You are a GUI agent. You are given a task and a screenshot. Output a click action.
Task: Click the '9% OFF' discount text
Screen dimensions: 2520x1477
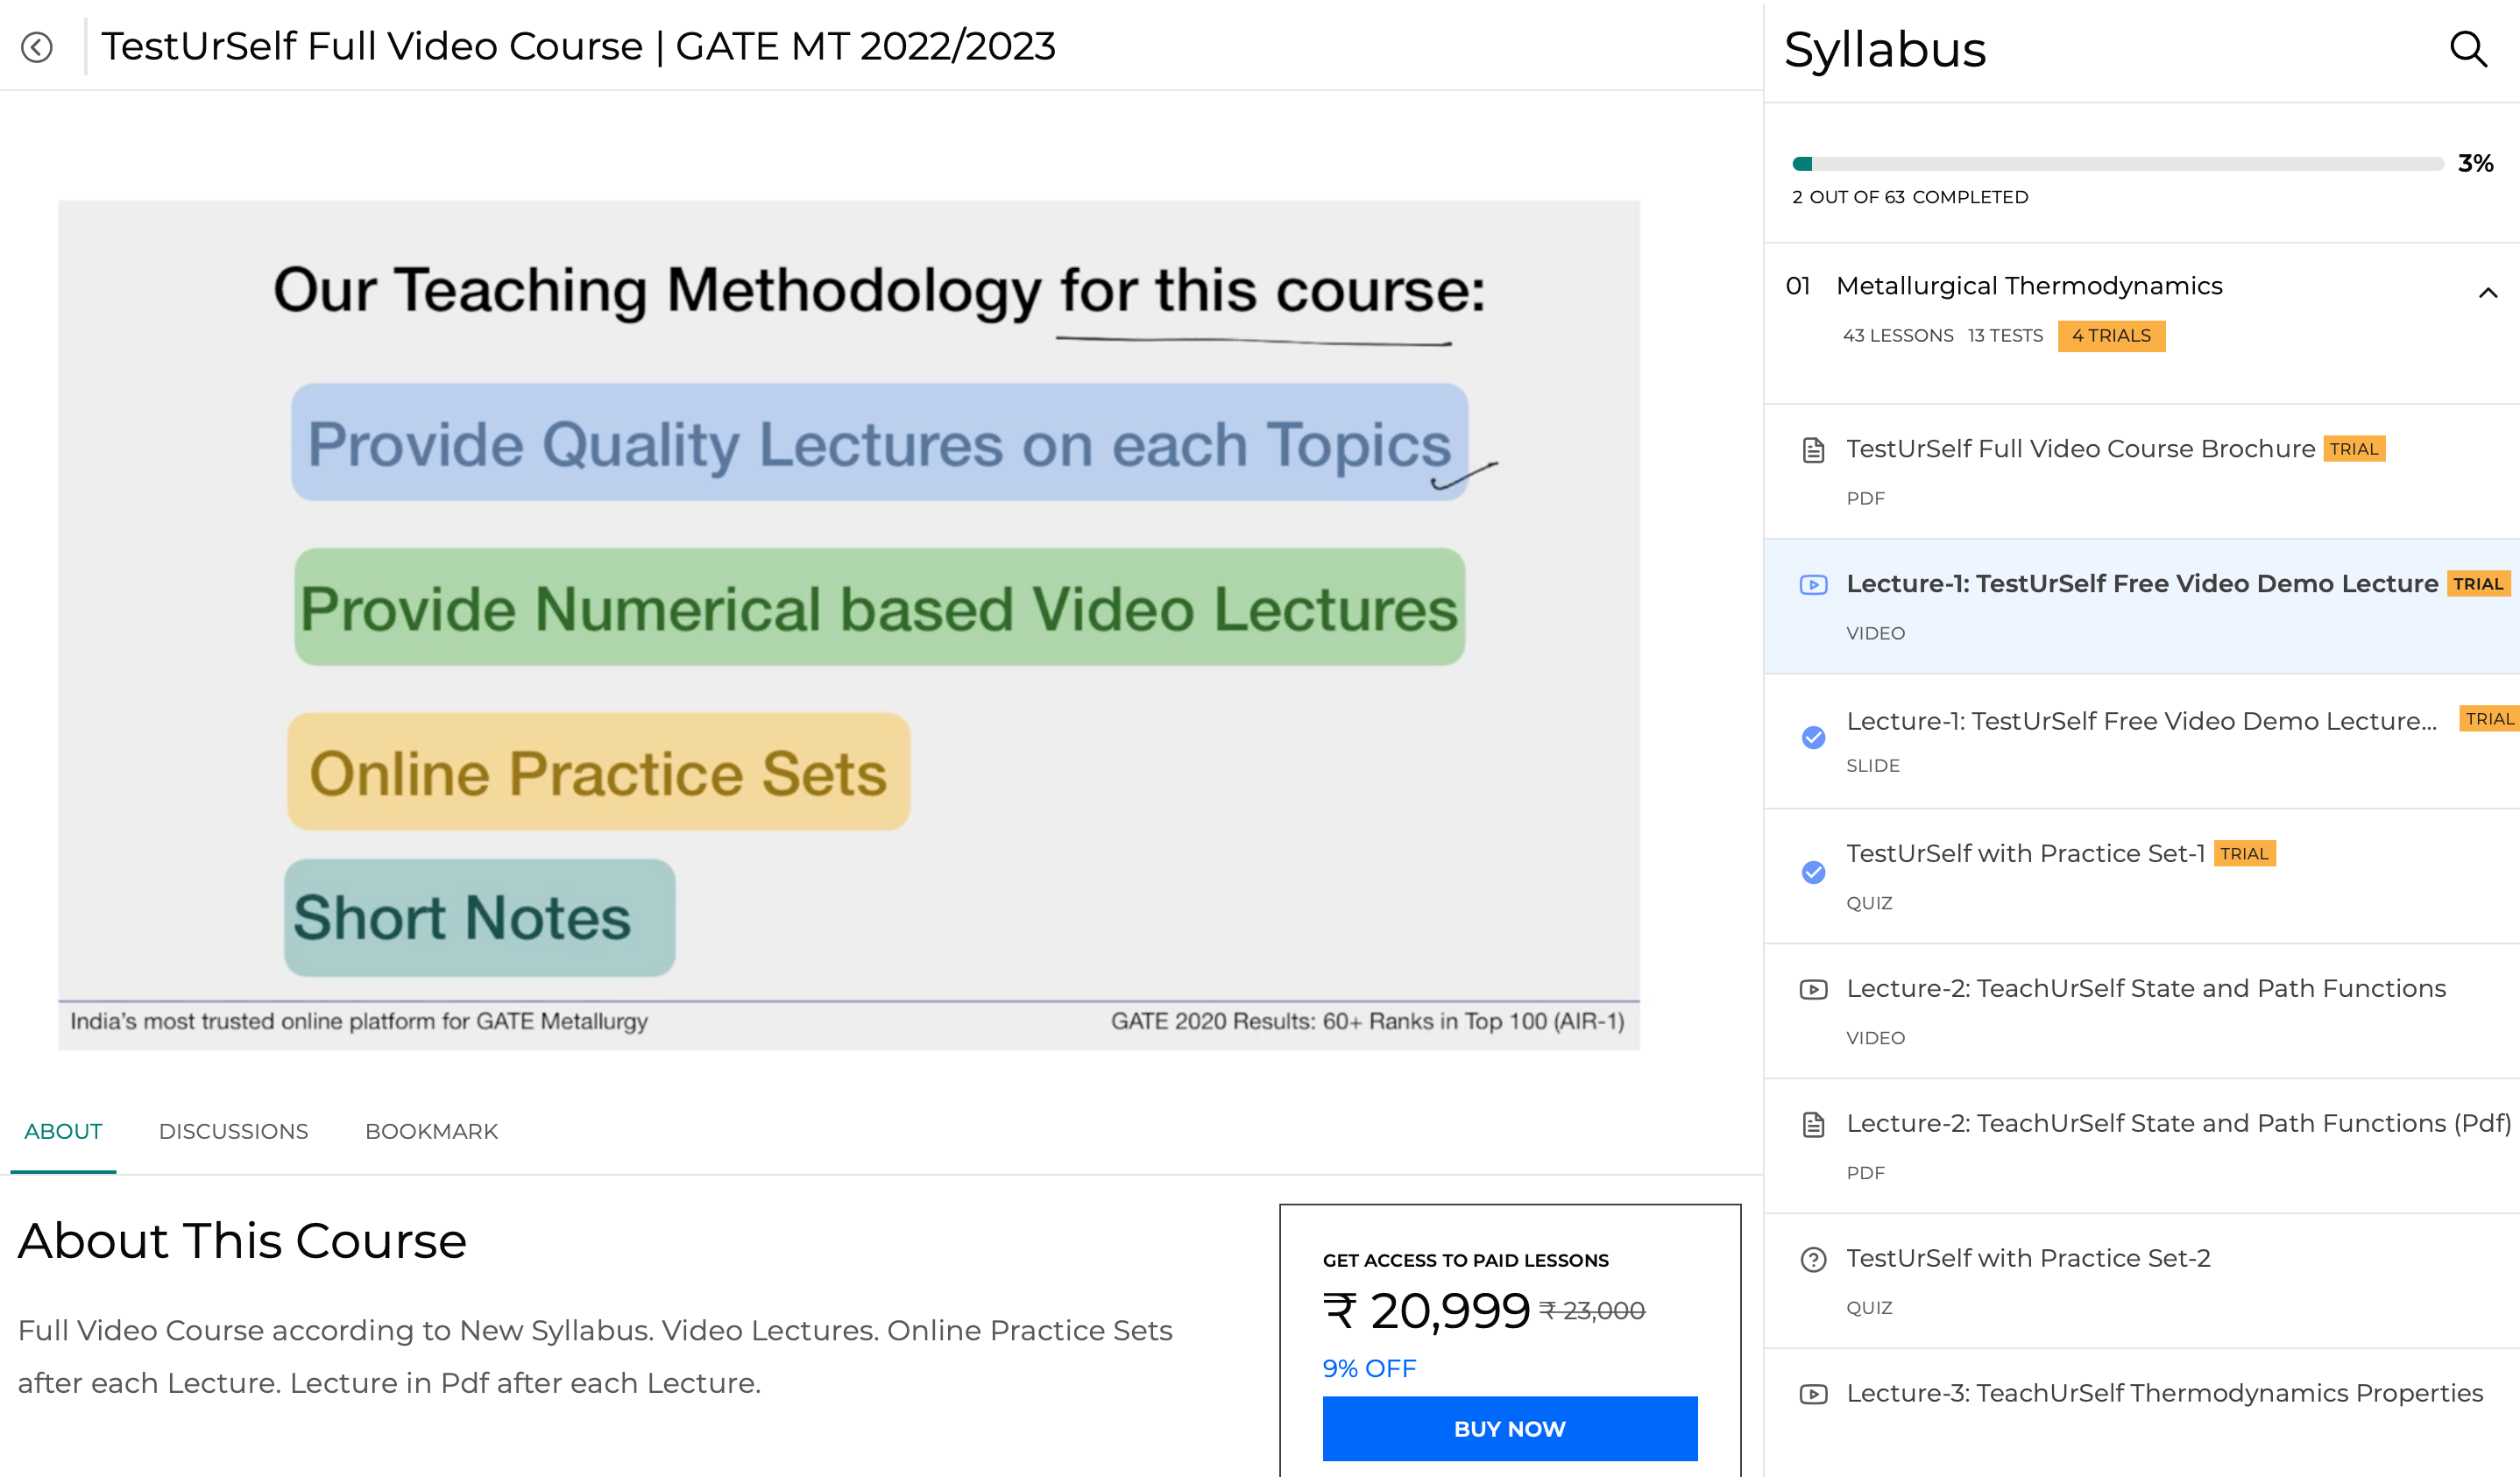coord(1369,1368)
